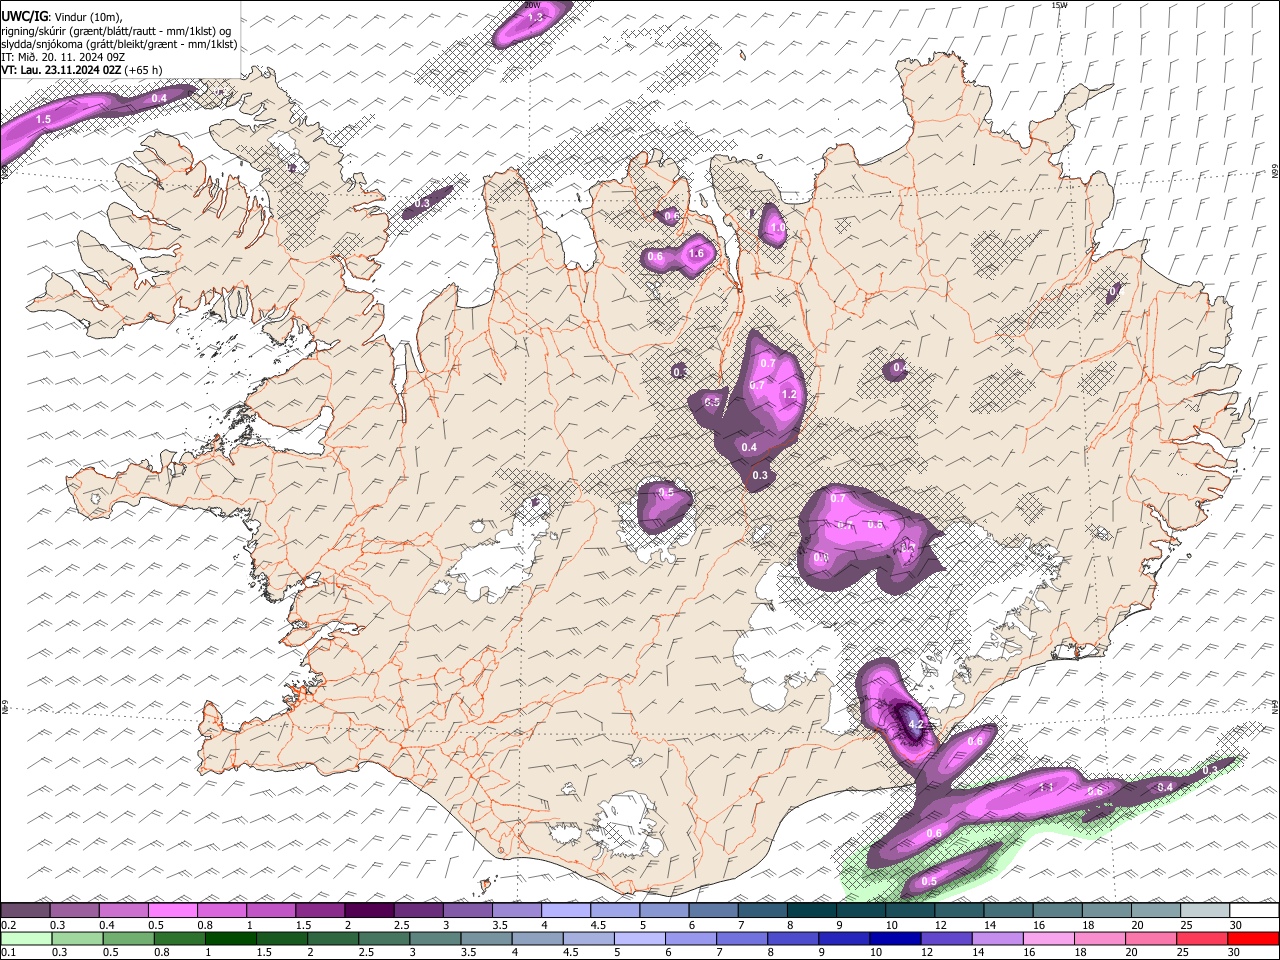Click the 'rigning/skúrir (grænt/blátt/rautt - mm/1klst) og' text

(116, 31)
